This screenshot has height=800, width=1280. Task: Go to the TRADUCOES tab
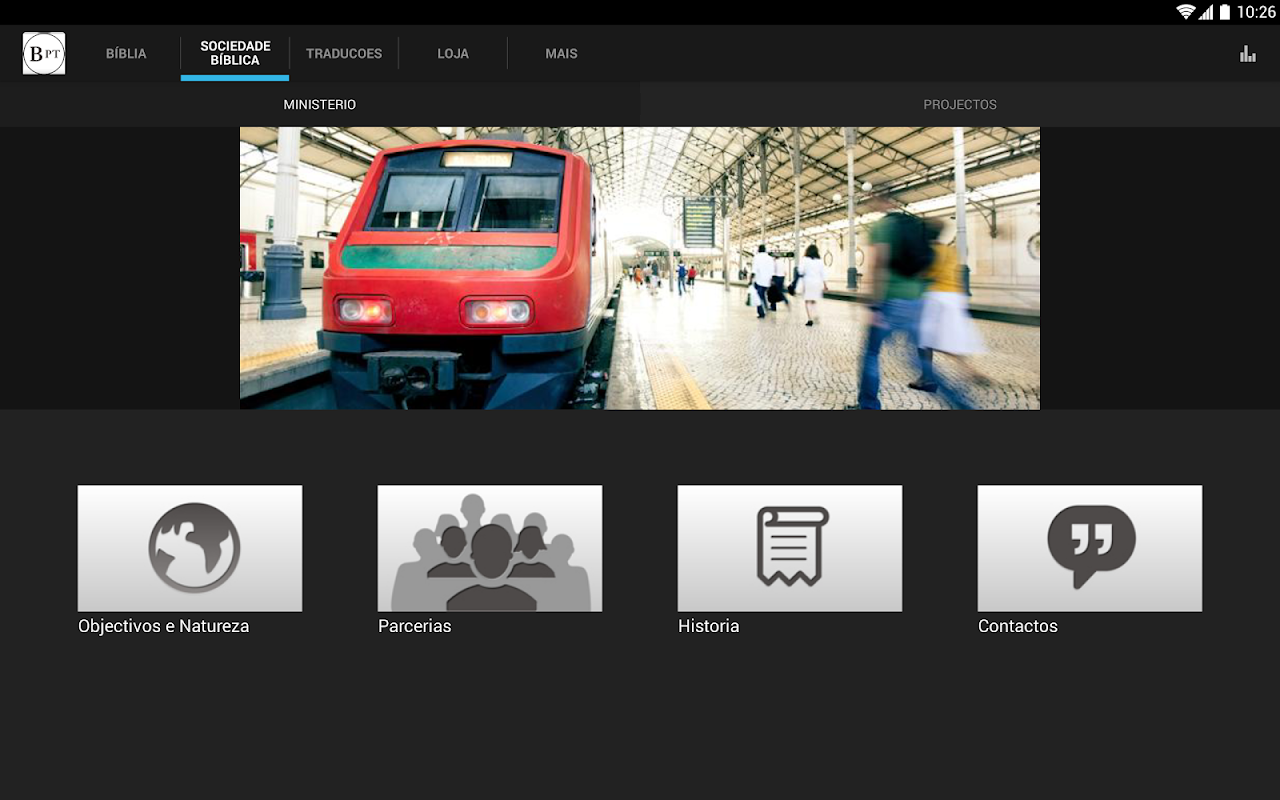coord(344,54)
